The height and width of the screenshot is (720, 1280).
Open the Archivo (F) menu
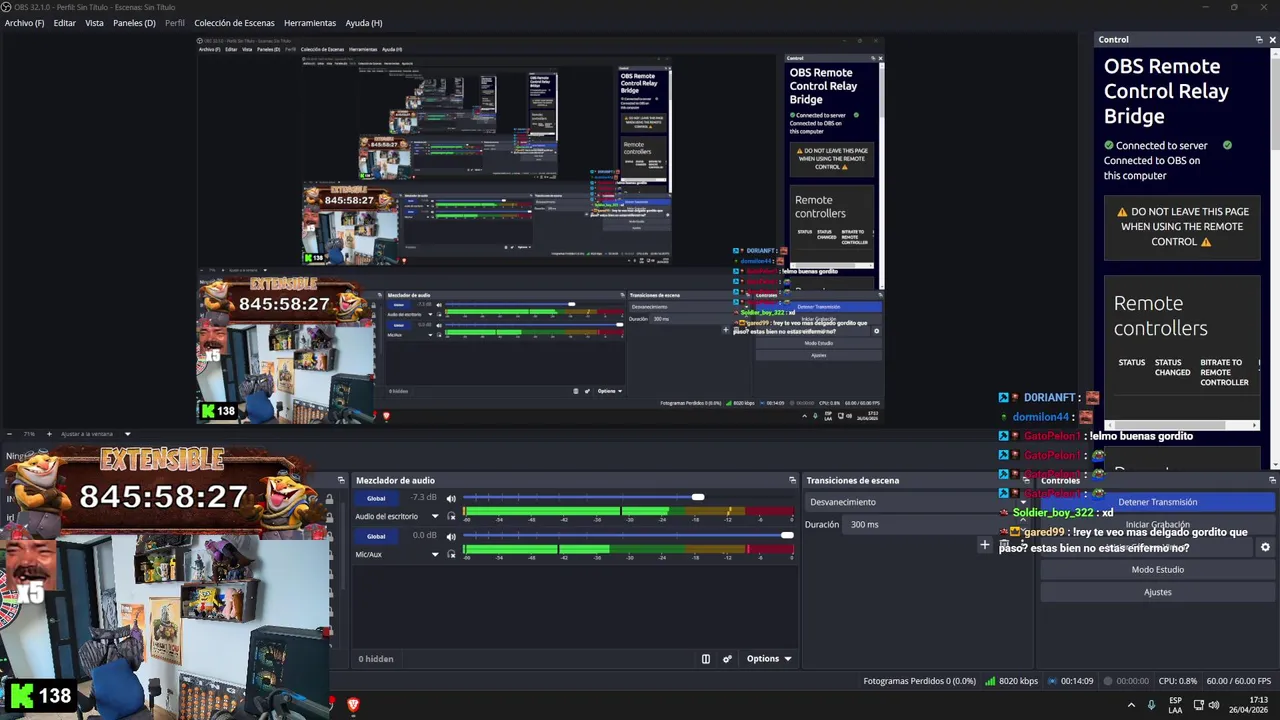(x=24, y=23)
